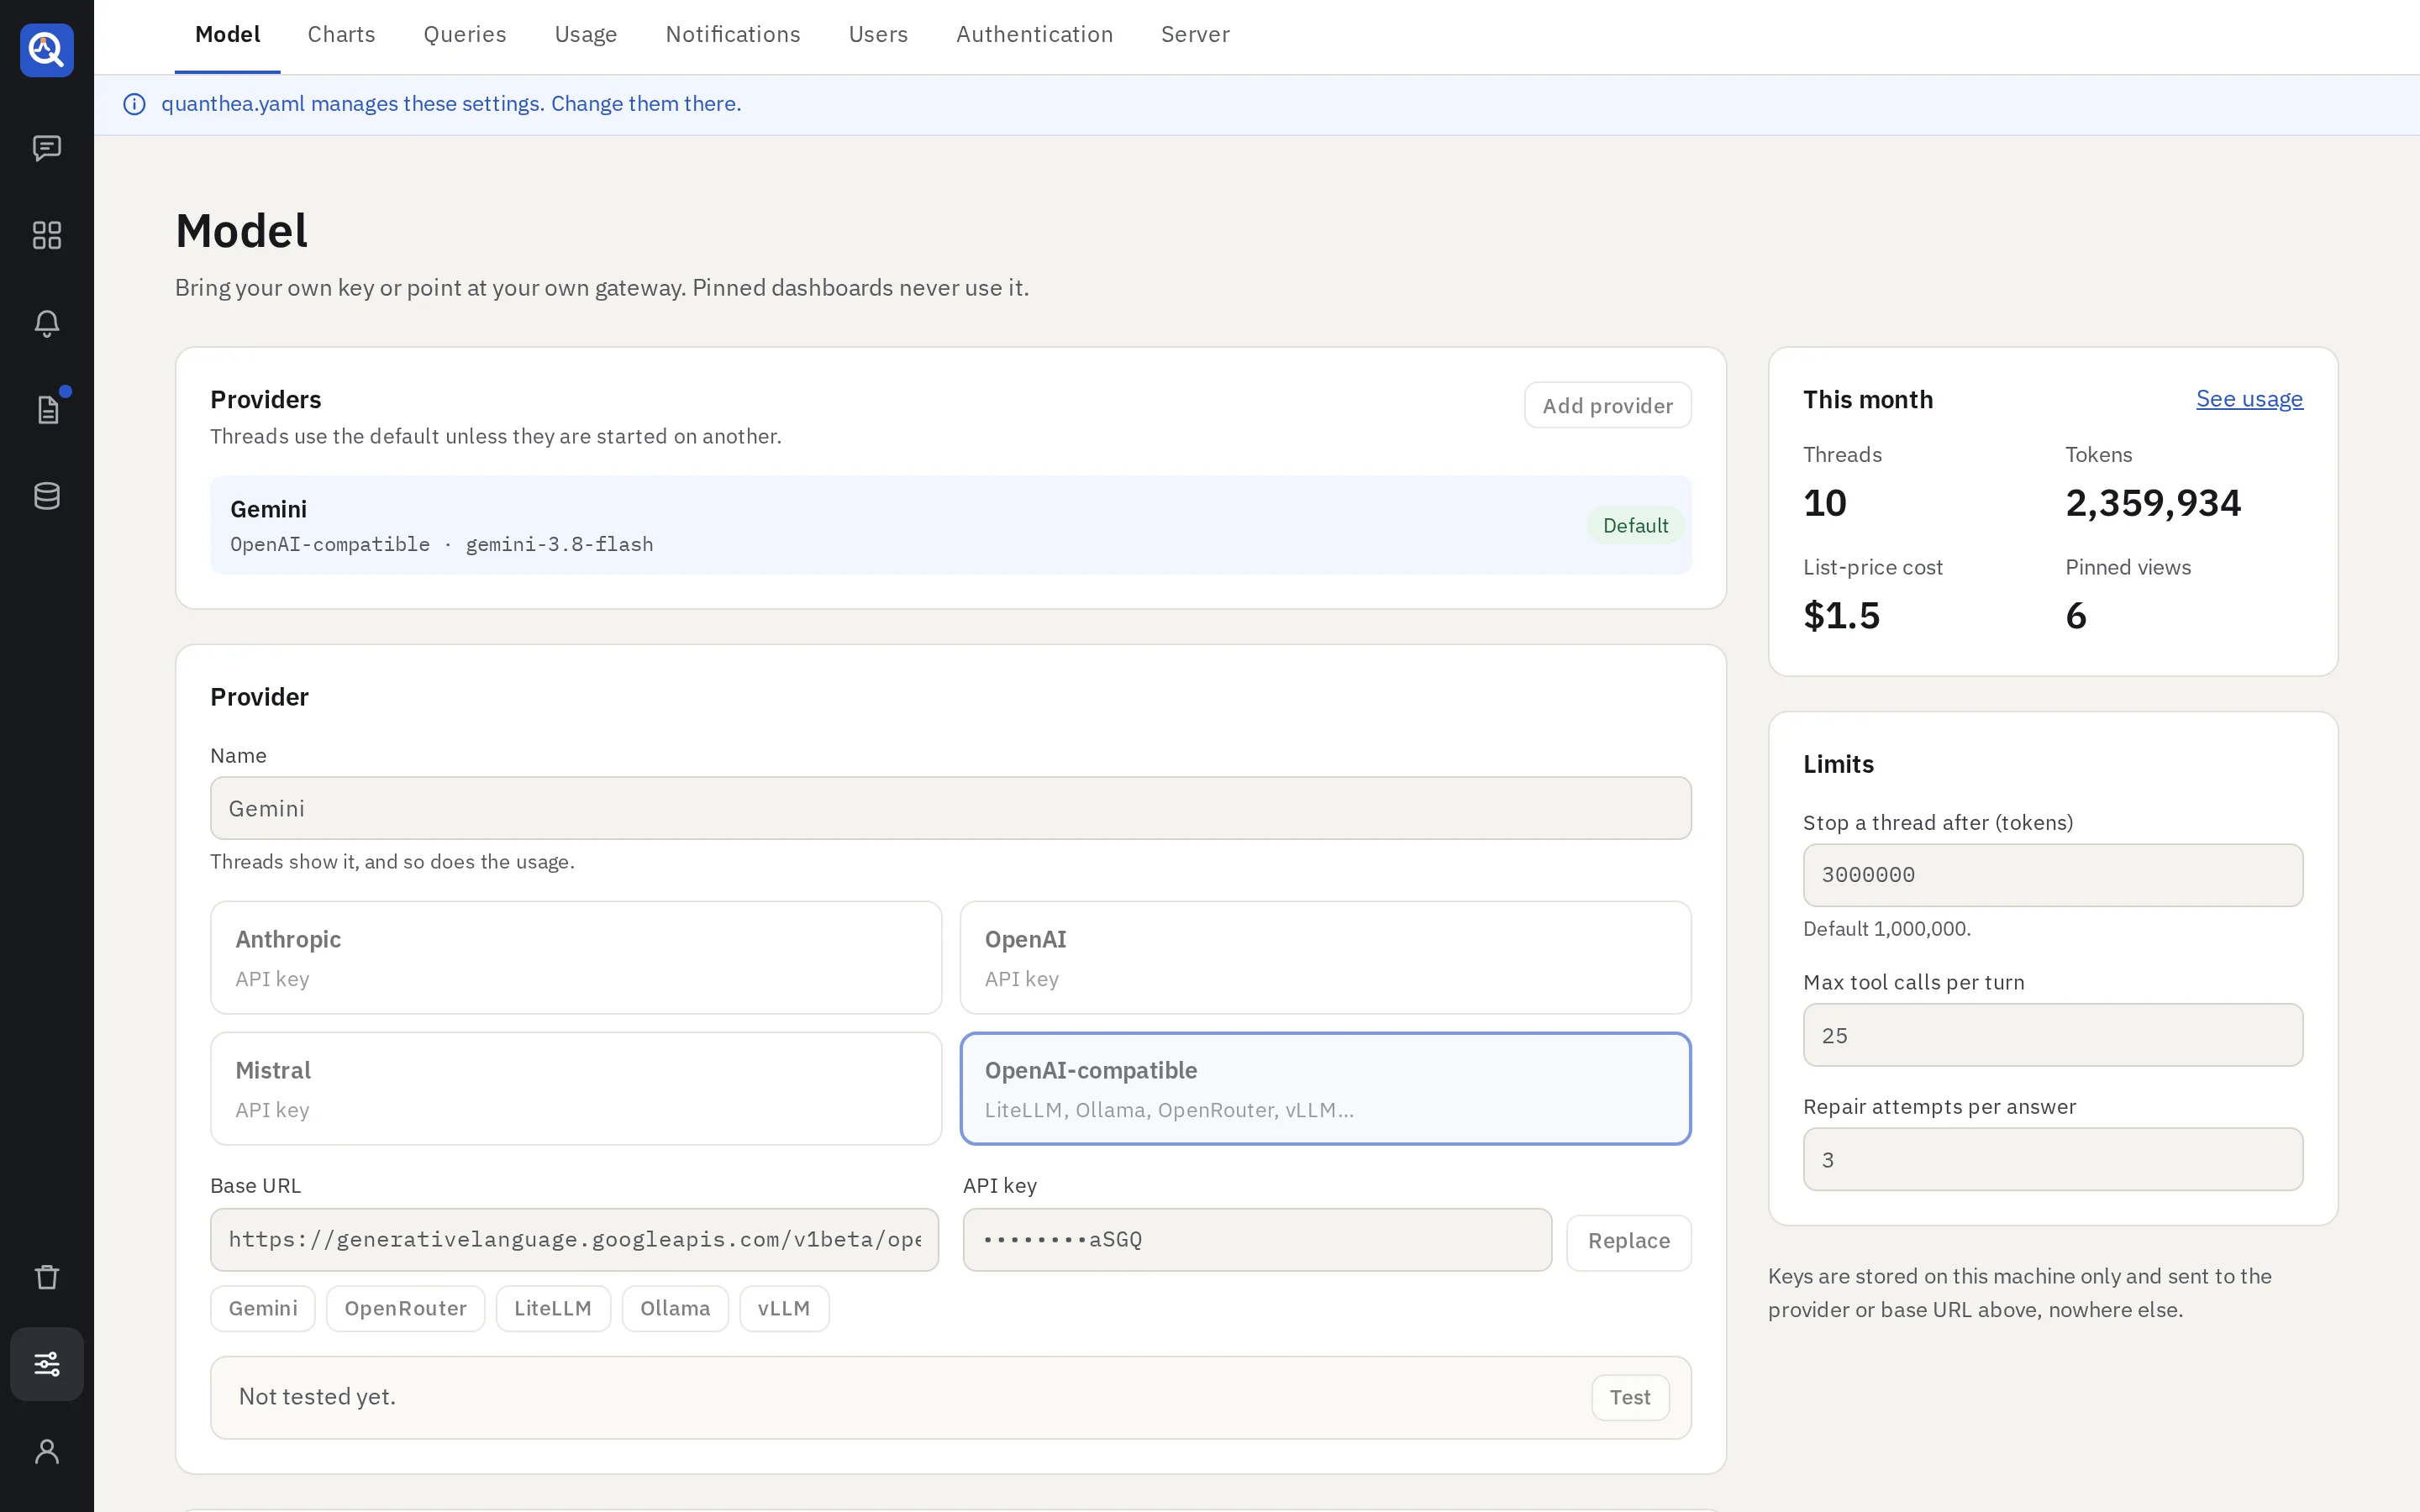This screenshot has width=2420, height=1512.
Task: Switch to the Usage tab
Action: click(x=586, y=35)
